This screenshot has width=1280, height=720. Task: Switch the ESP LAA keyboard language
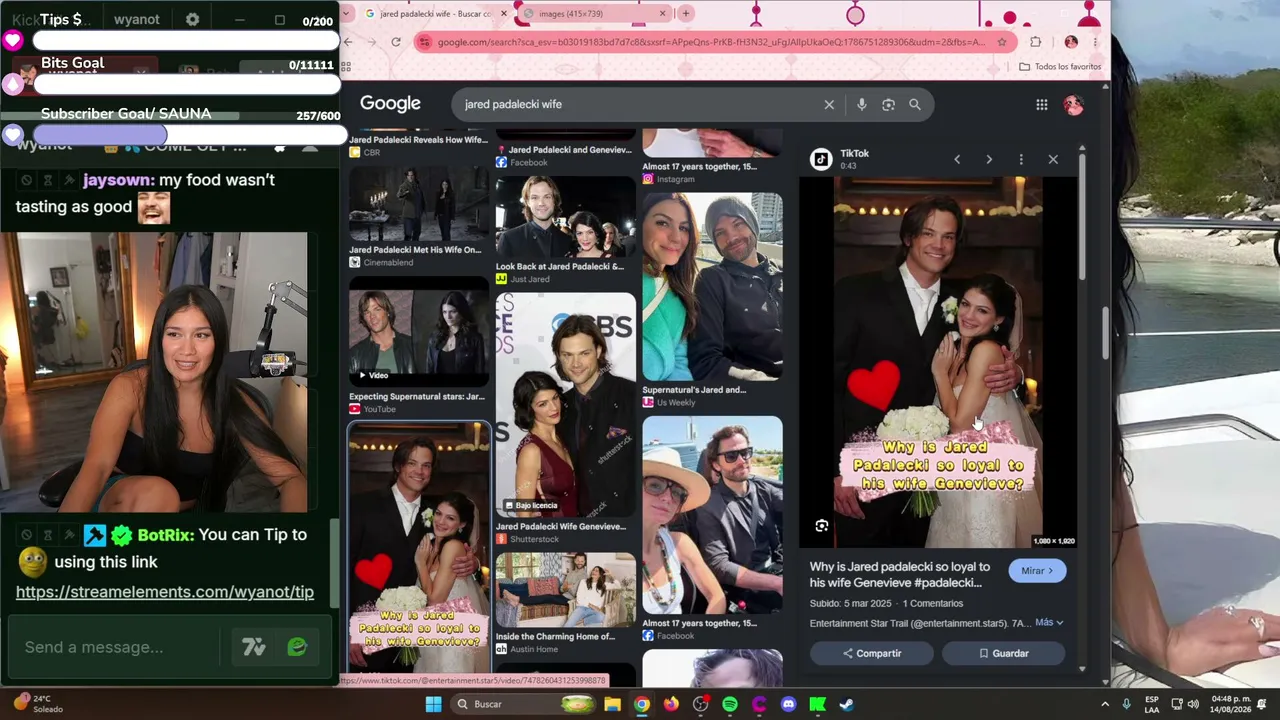[x=1152, y=704]
